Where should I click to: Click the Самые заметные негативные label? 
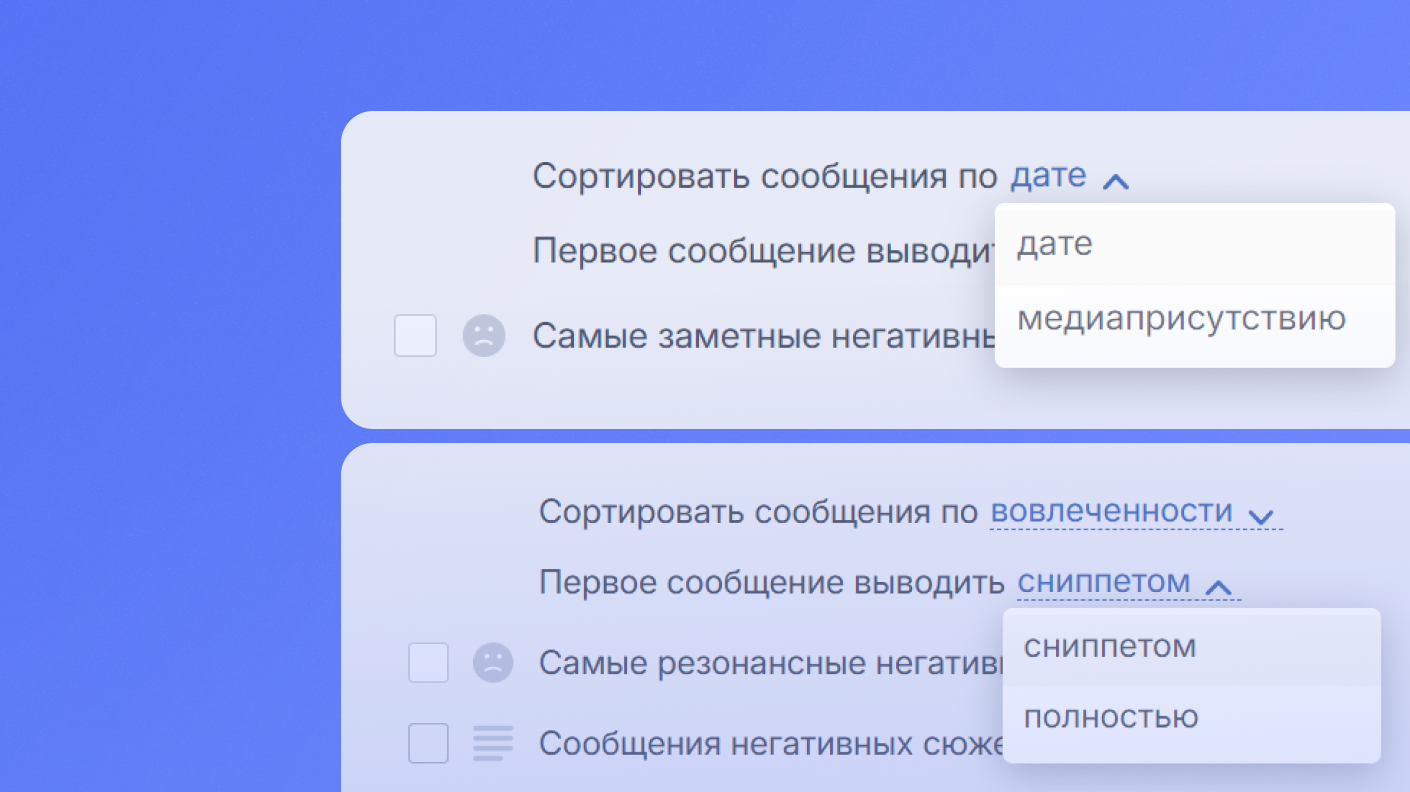click(764, 336)
